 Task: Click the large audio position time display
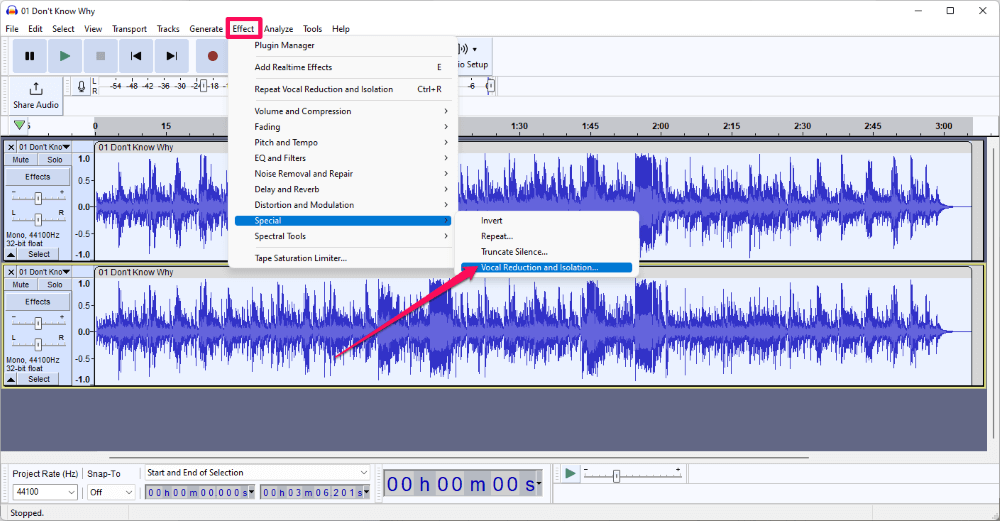click(463, 485)
